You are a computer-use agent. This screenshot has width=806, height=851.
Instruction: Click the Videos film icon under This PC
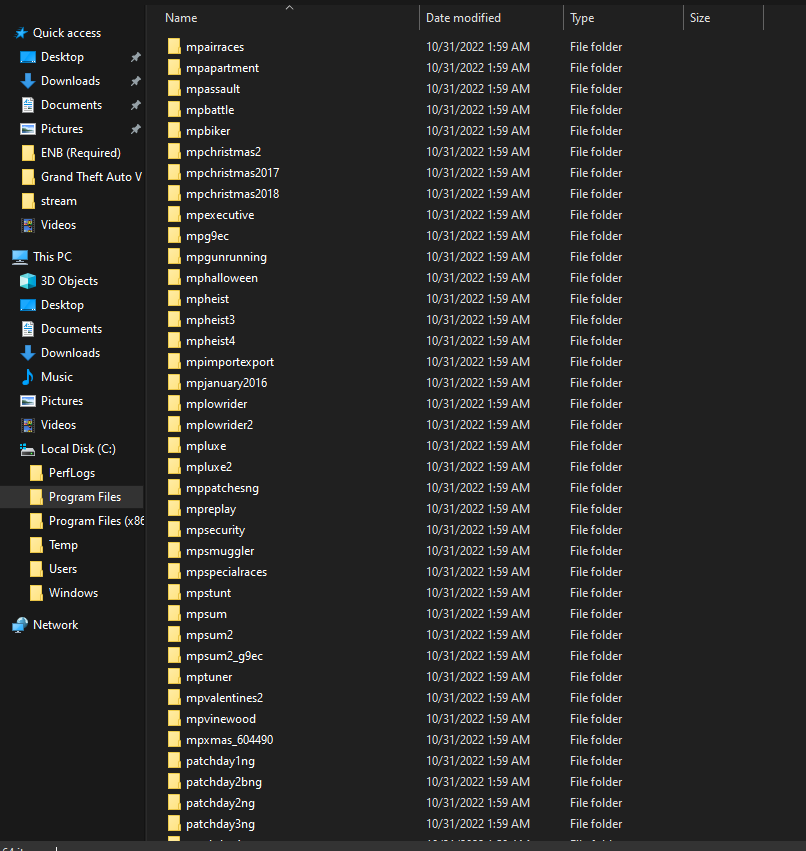(x=28, y=425)
